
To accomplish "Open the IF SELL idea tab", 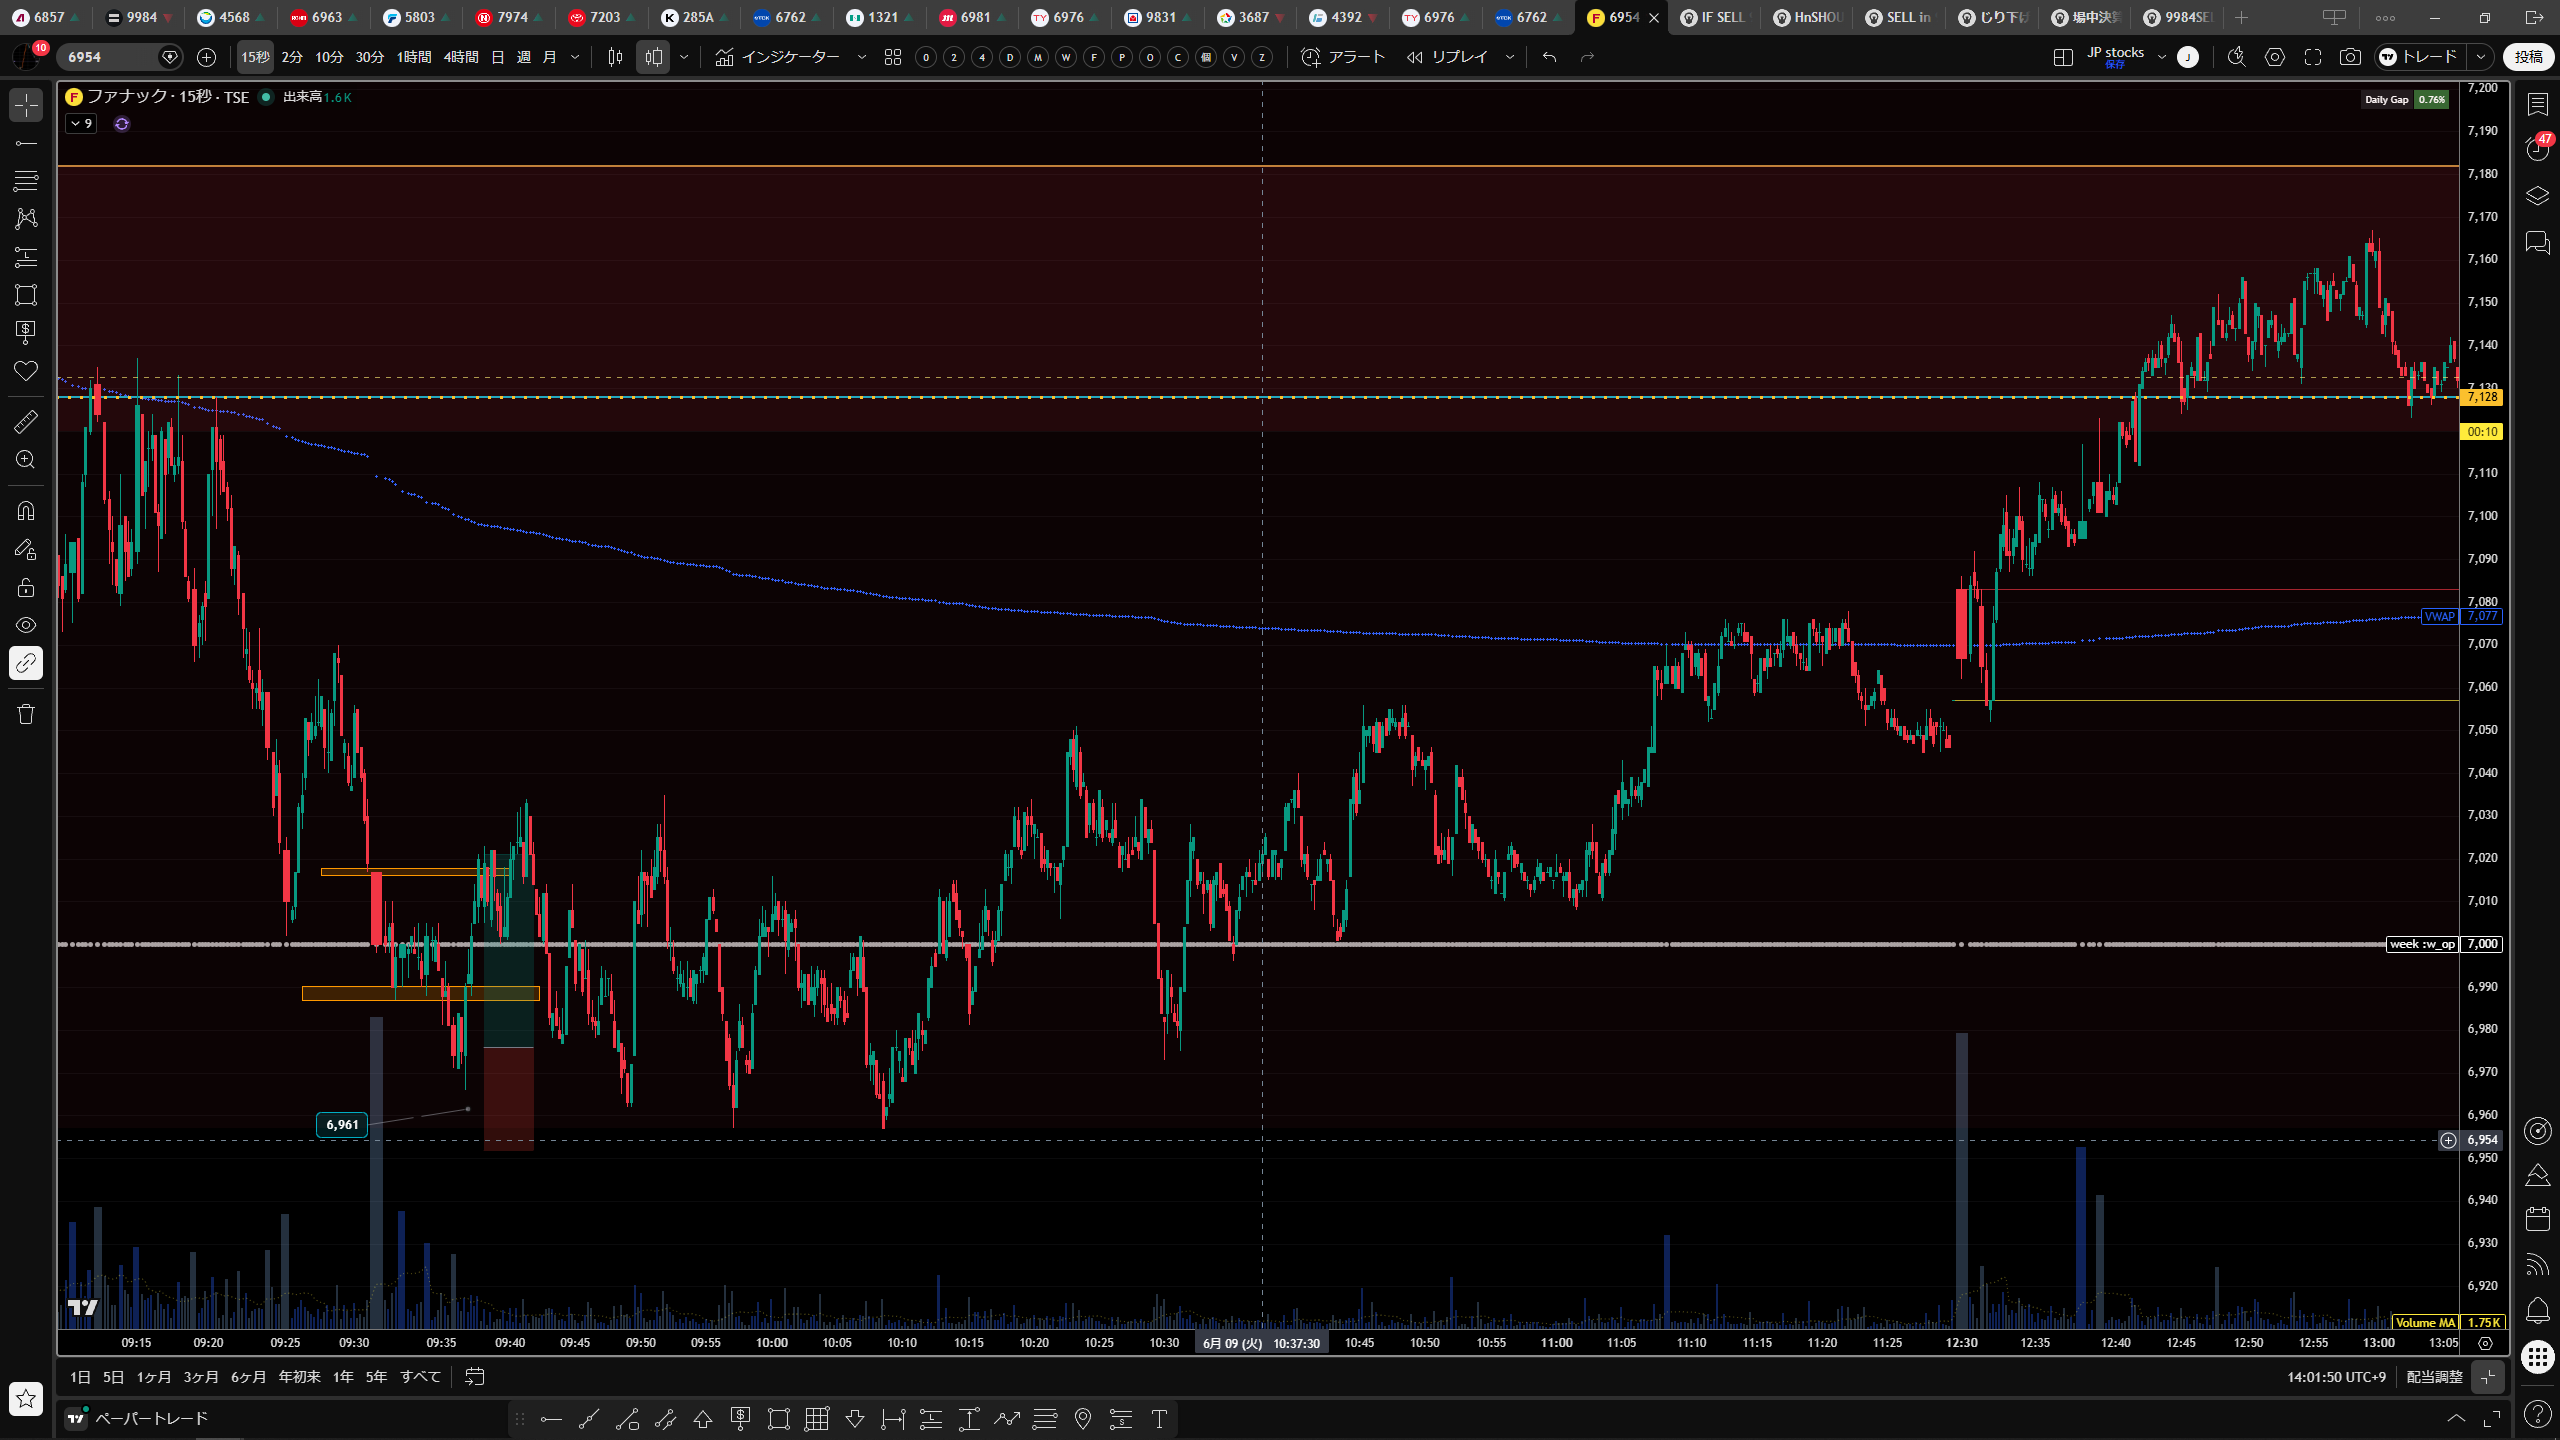I will [1714, 17].
